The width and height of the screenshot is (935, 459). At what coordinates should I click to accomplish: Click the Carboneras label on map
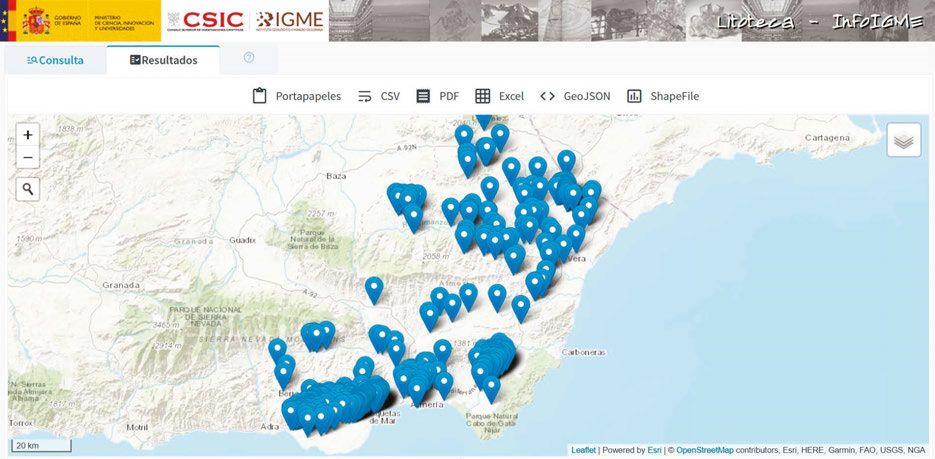point(584,352)
